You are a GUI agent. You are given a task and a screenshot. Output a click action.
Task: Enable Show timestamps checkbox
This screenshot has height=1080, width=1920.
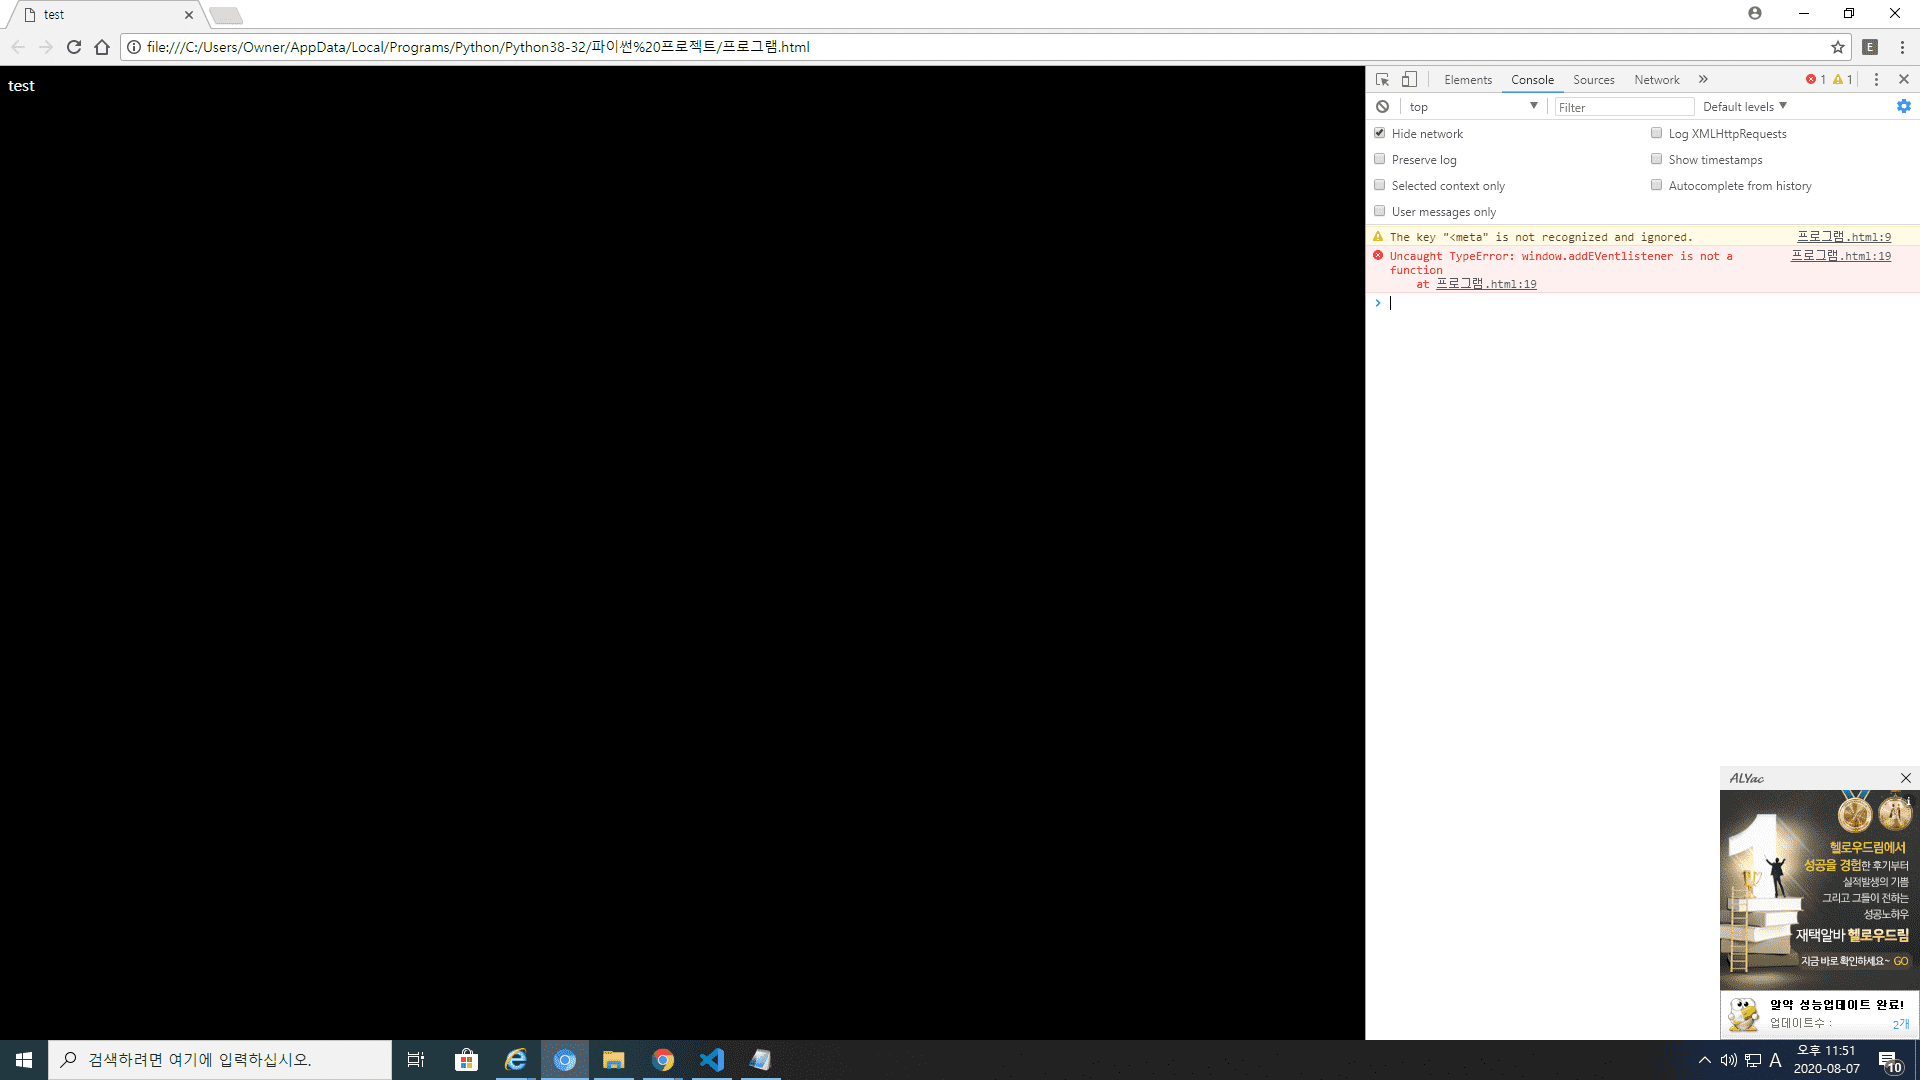[x=1656, y=159]
